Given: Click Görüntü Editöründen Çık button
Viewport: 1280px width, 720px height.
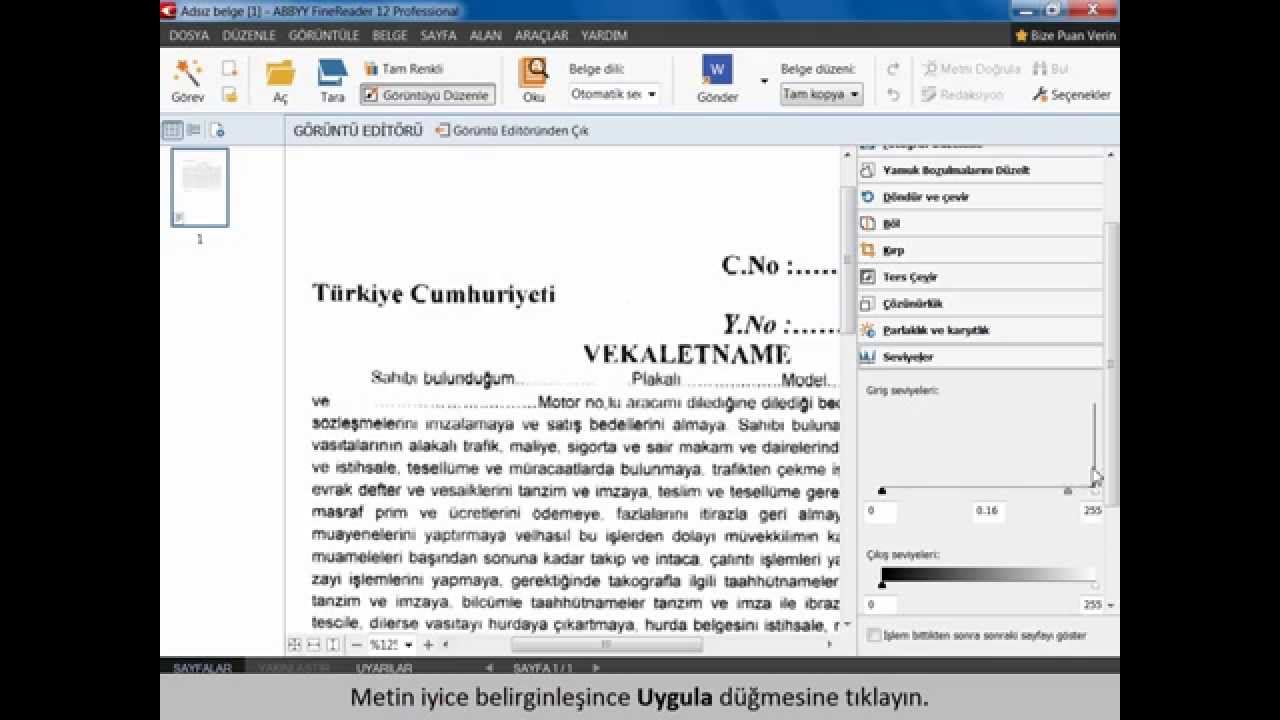Looking at the screenshot, I should click(512, 131).
